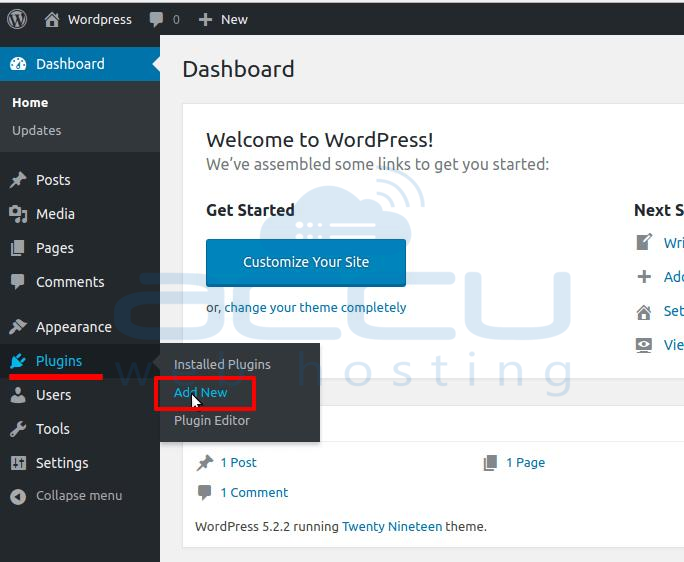The height and width of the screenshot is (562, 684).
Task: Click the pages icon beside 1 Page
Action: tap(490, 463)
